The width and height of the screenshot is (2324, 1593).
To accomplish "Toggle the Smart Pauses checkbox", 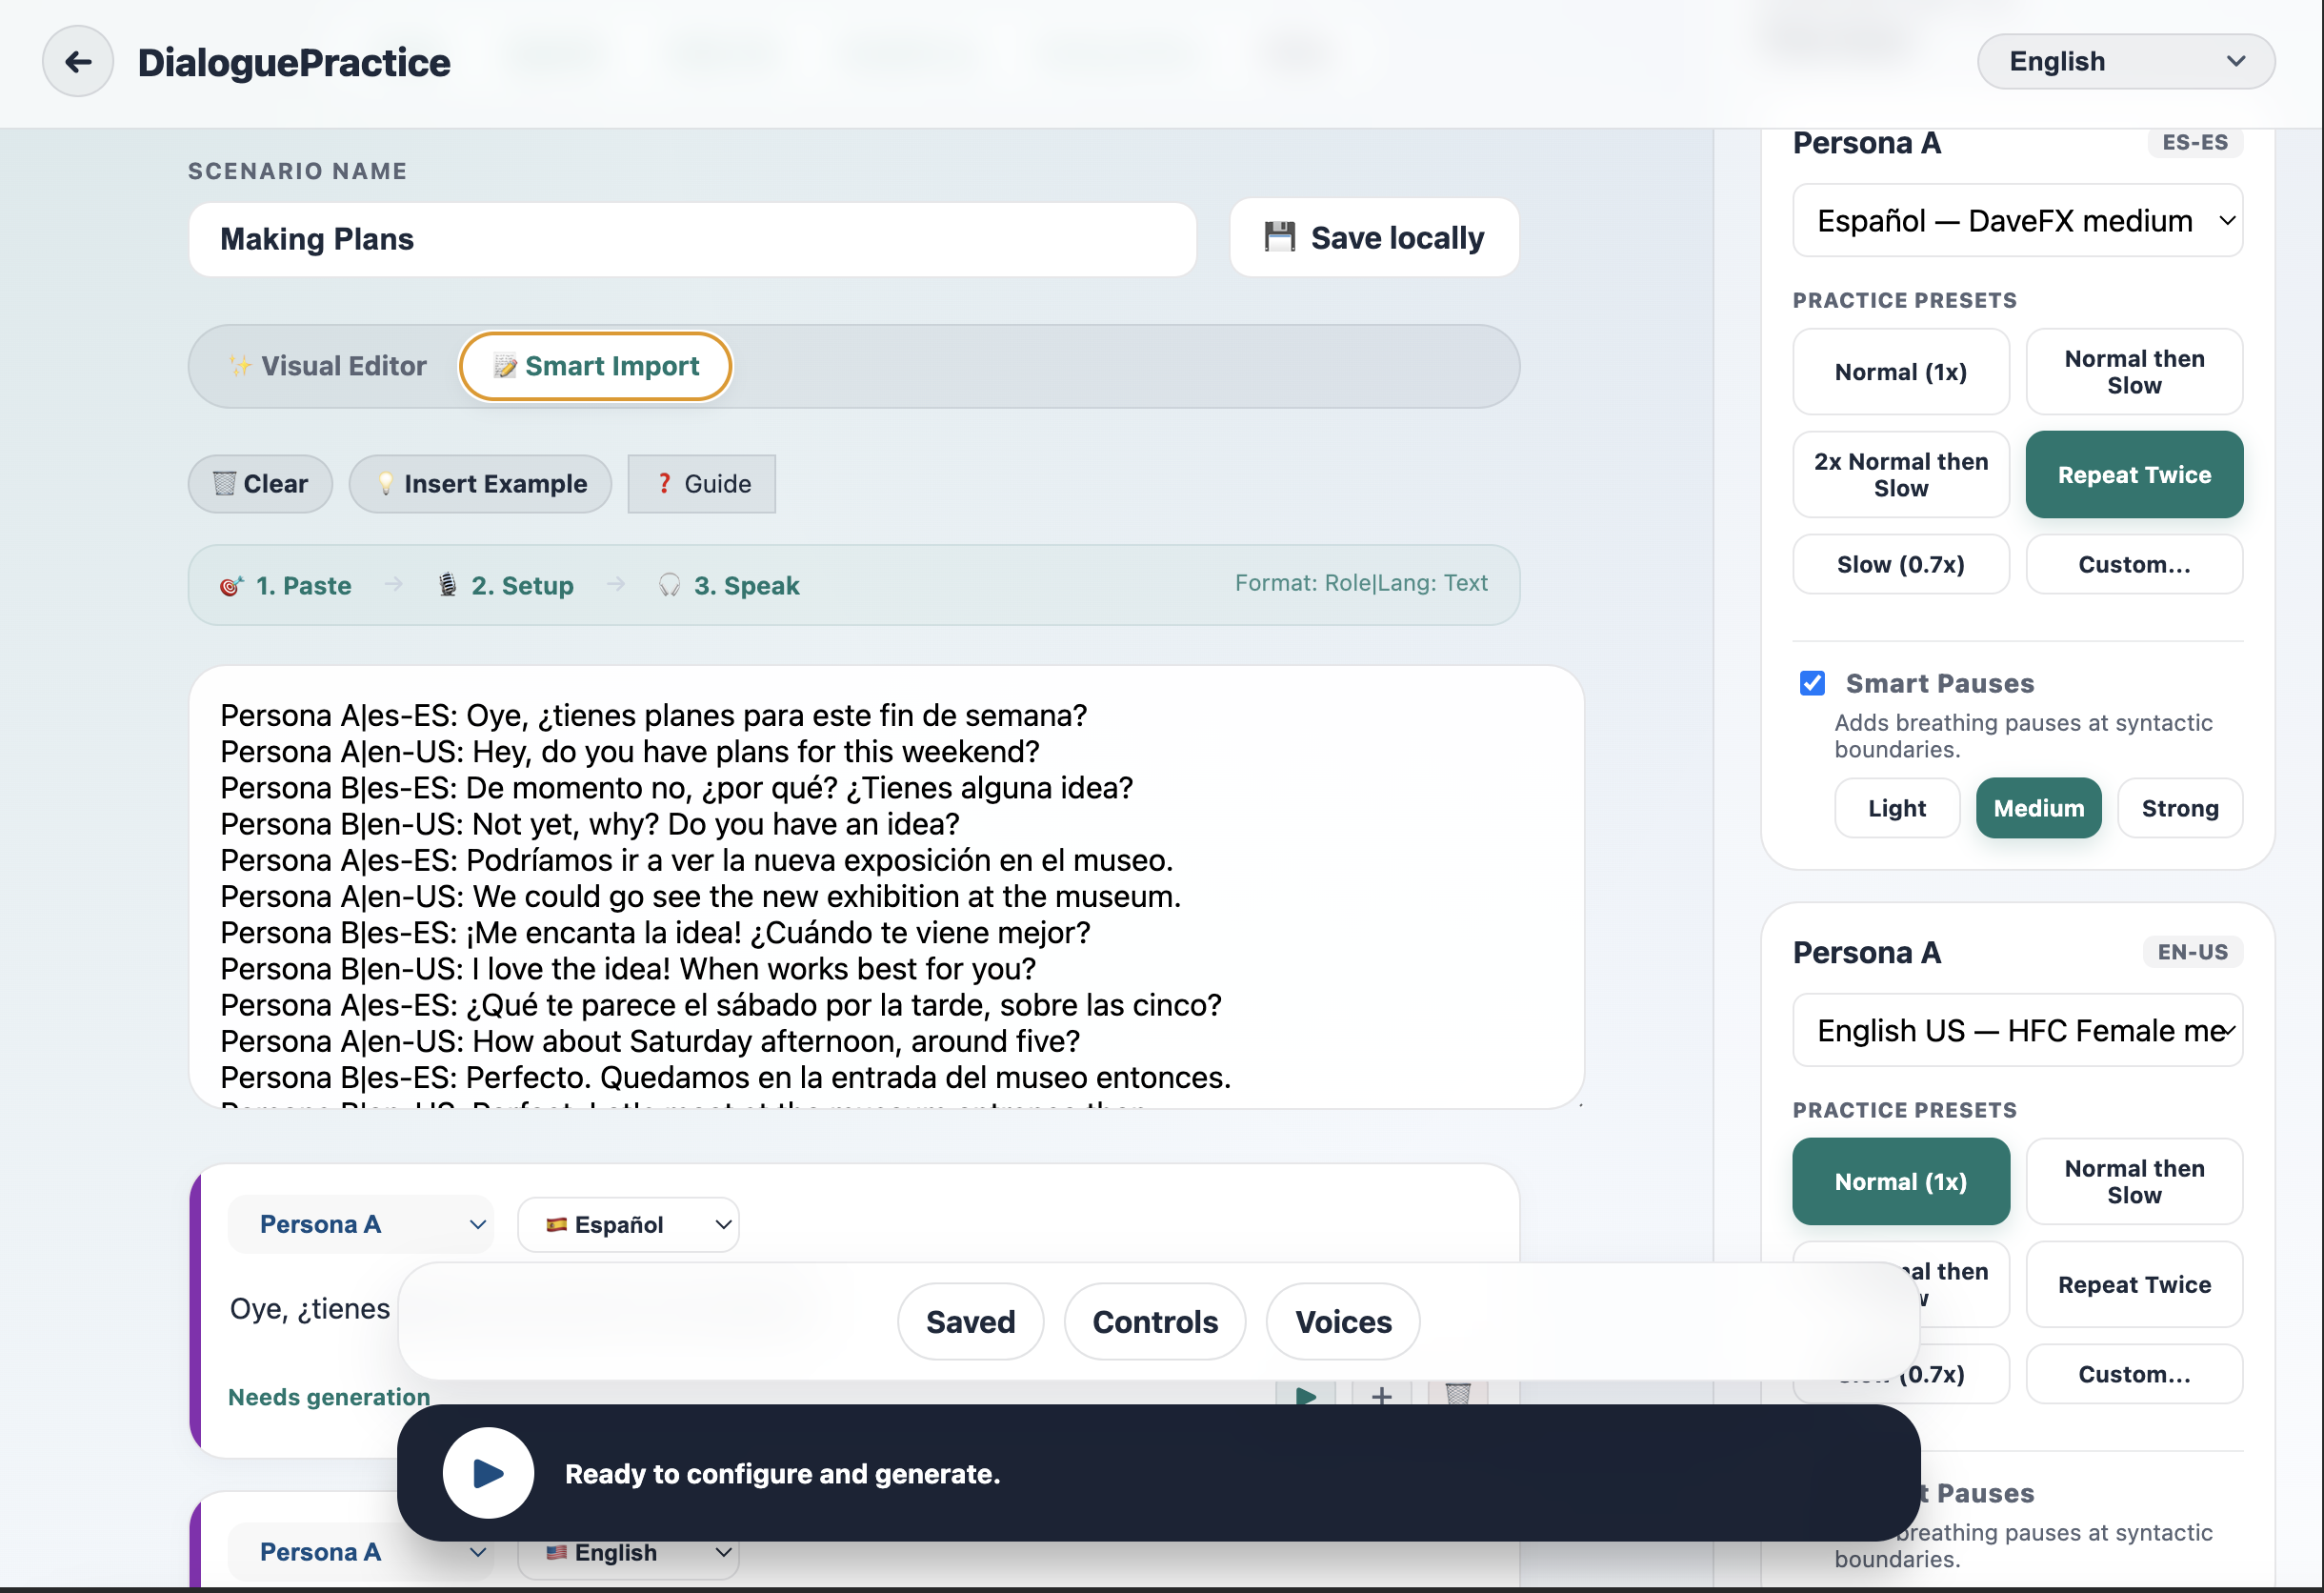I will [x=1812, y=683].
